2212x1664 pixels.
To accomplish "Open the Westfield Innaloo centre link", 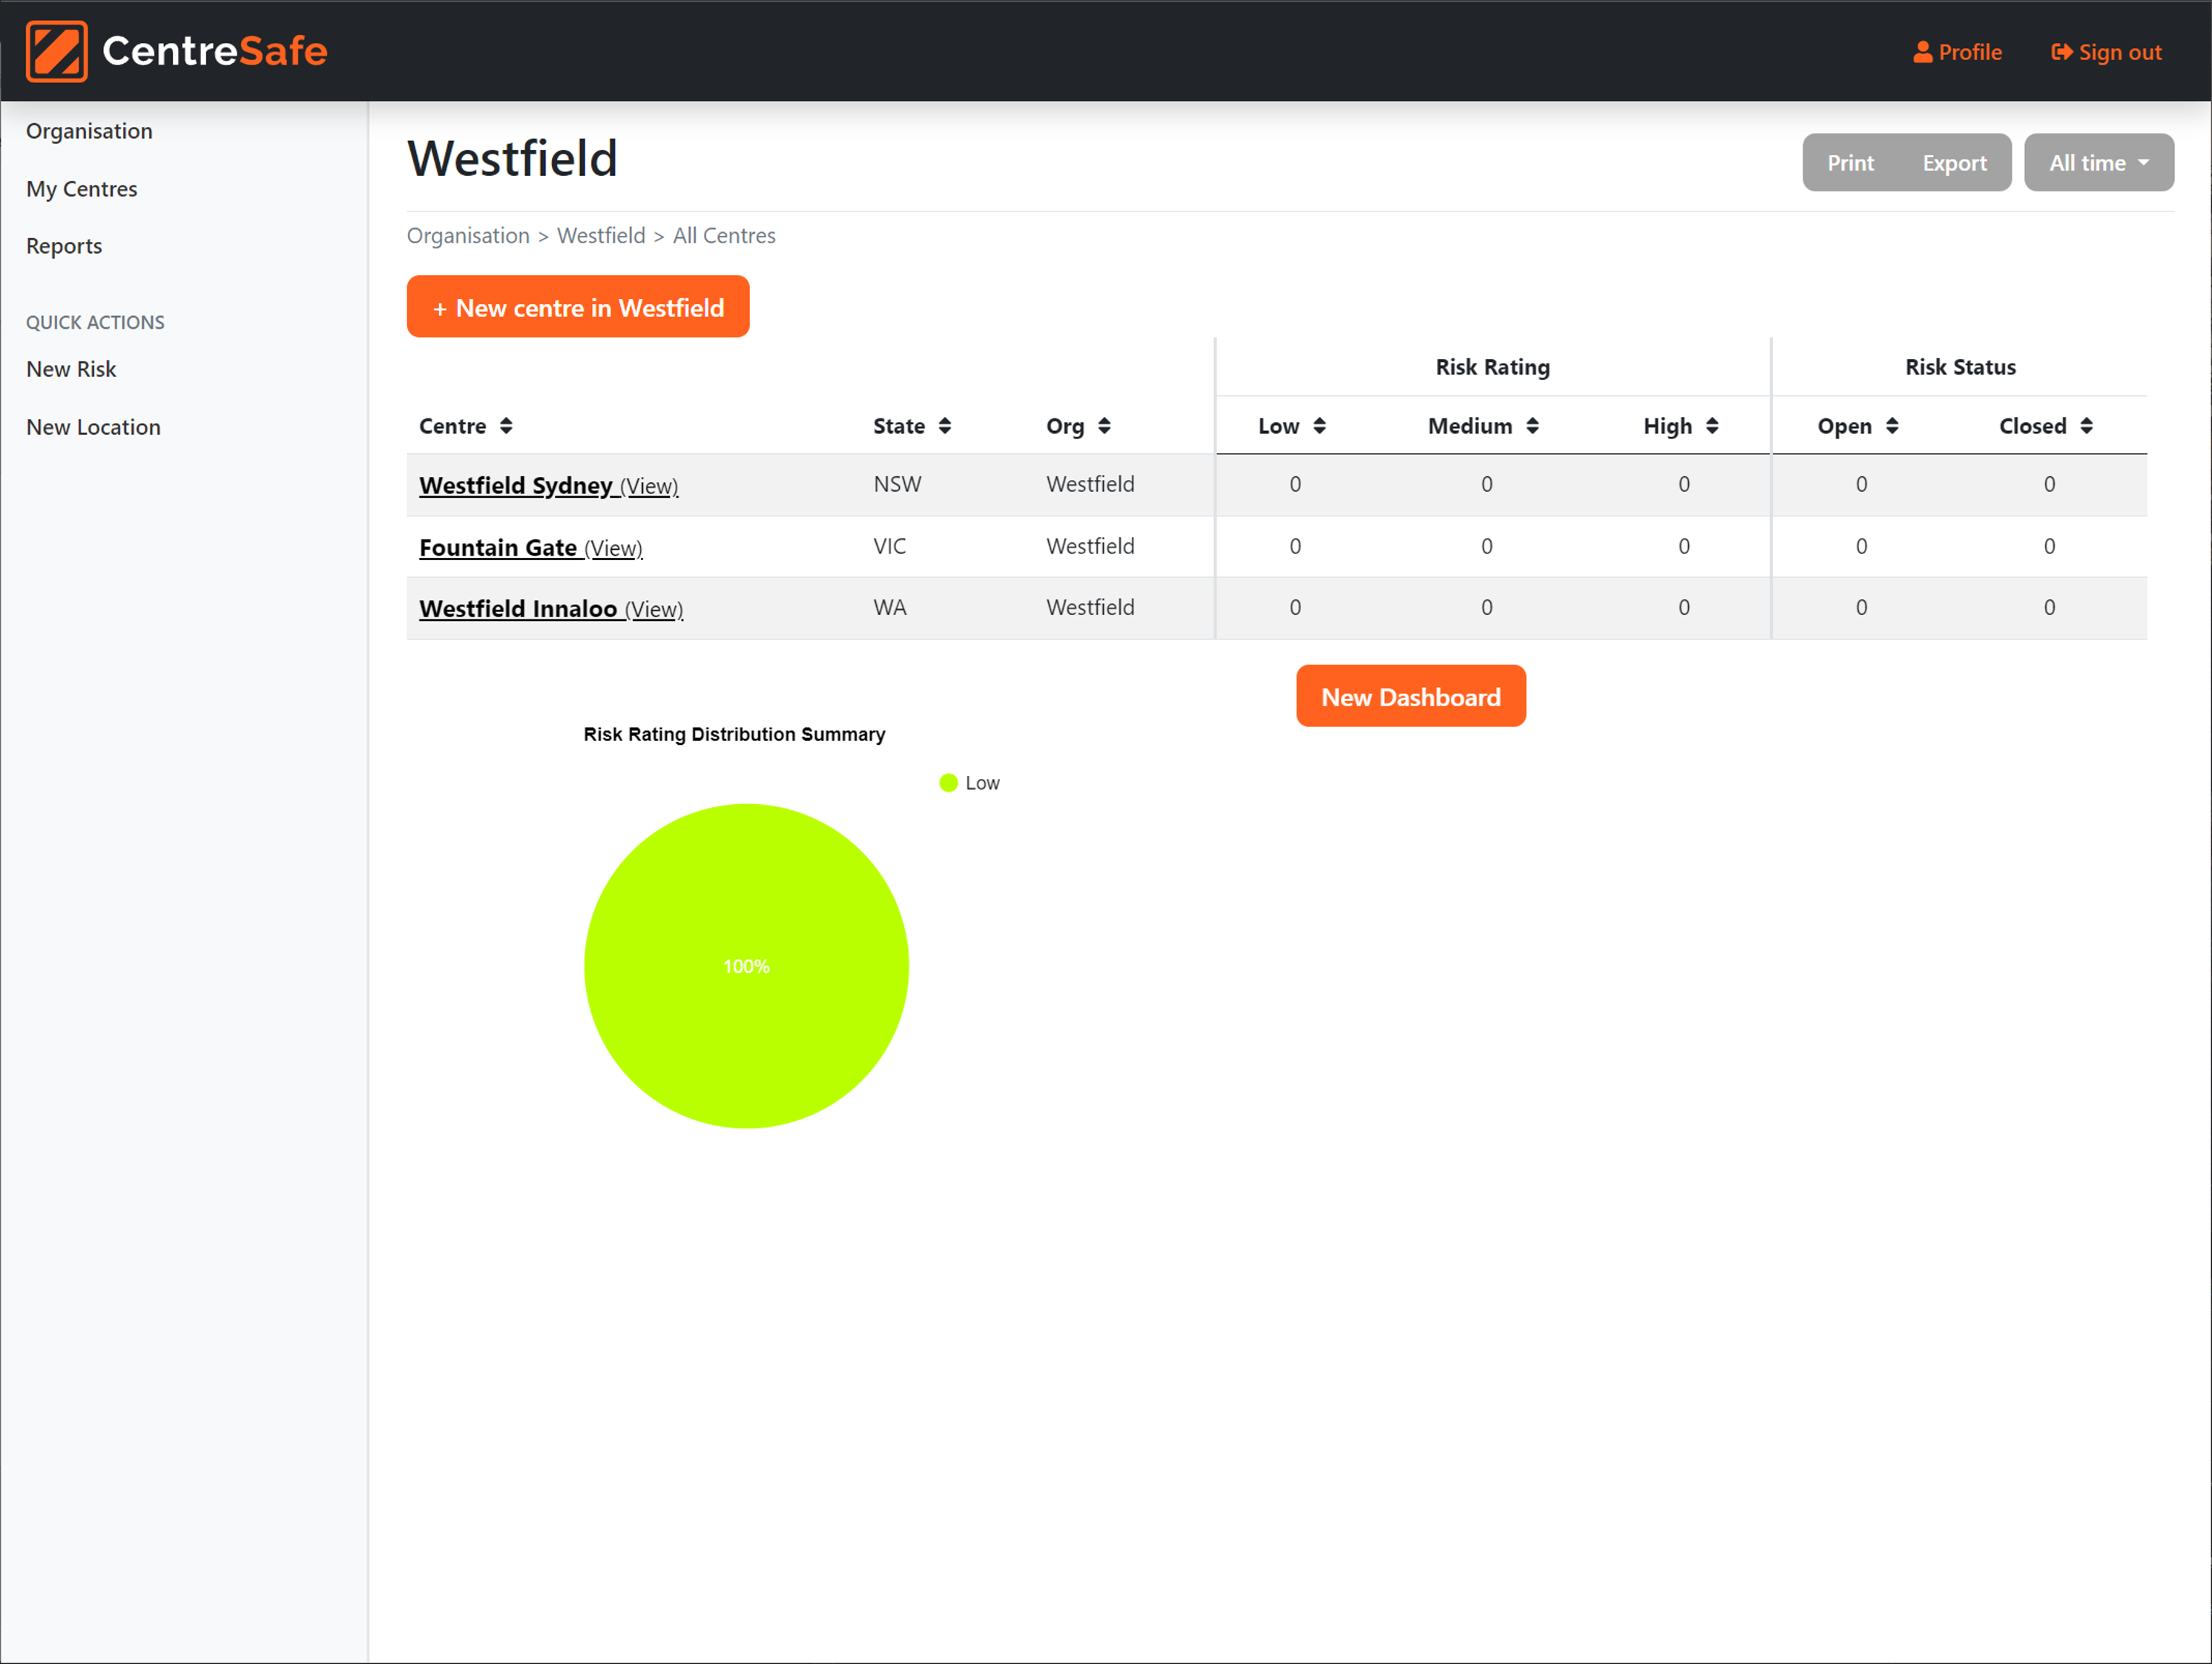I will (x=551, y=608).
